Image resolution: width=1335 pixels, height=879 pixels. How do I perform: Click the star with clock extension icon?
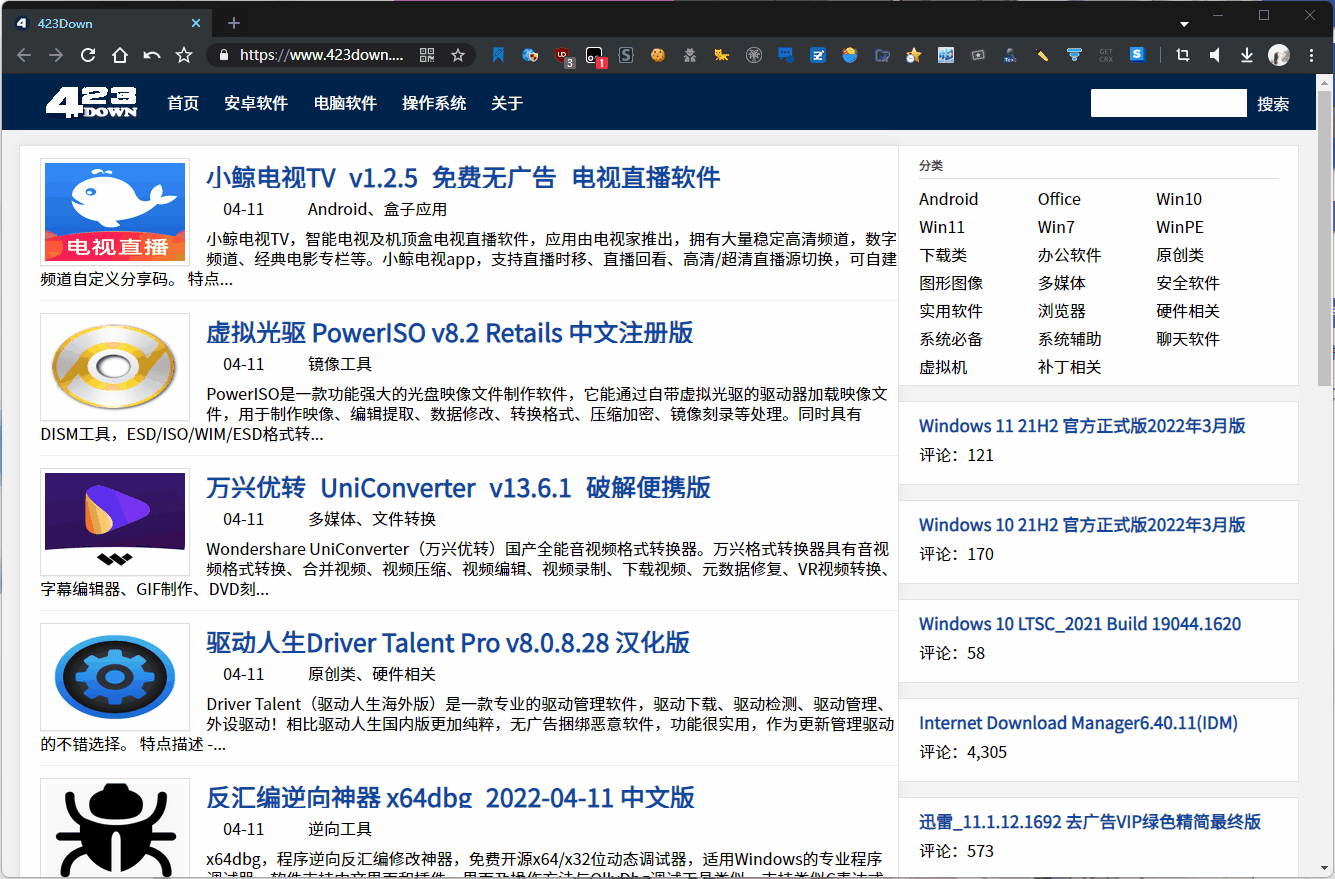click(913, 56)
